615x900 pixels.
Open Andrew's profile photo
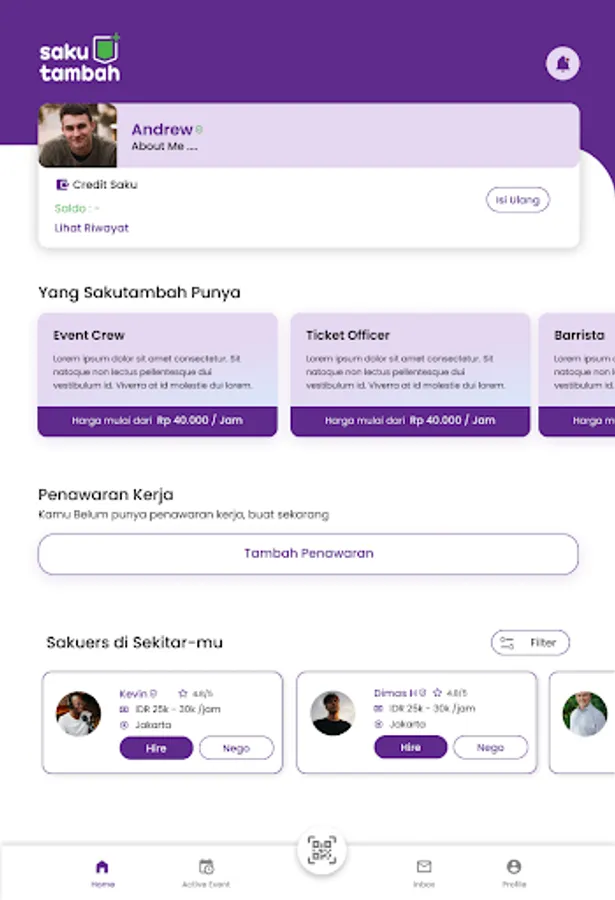pos(78,135)
